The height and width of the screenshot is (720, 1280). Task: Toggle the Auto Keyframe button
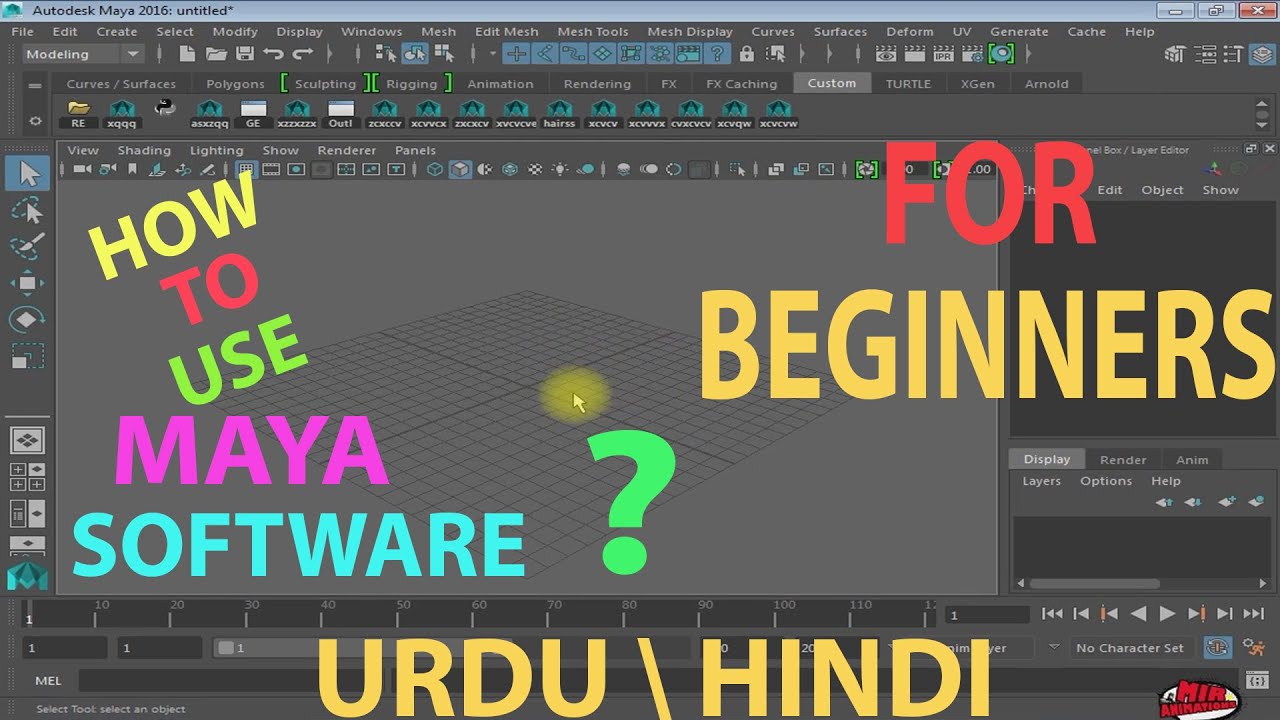pos(1218,647)
